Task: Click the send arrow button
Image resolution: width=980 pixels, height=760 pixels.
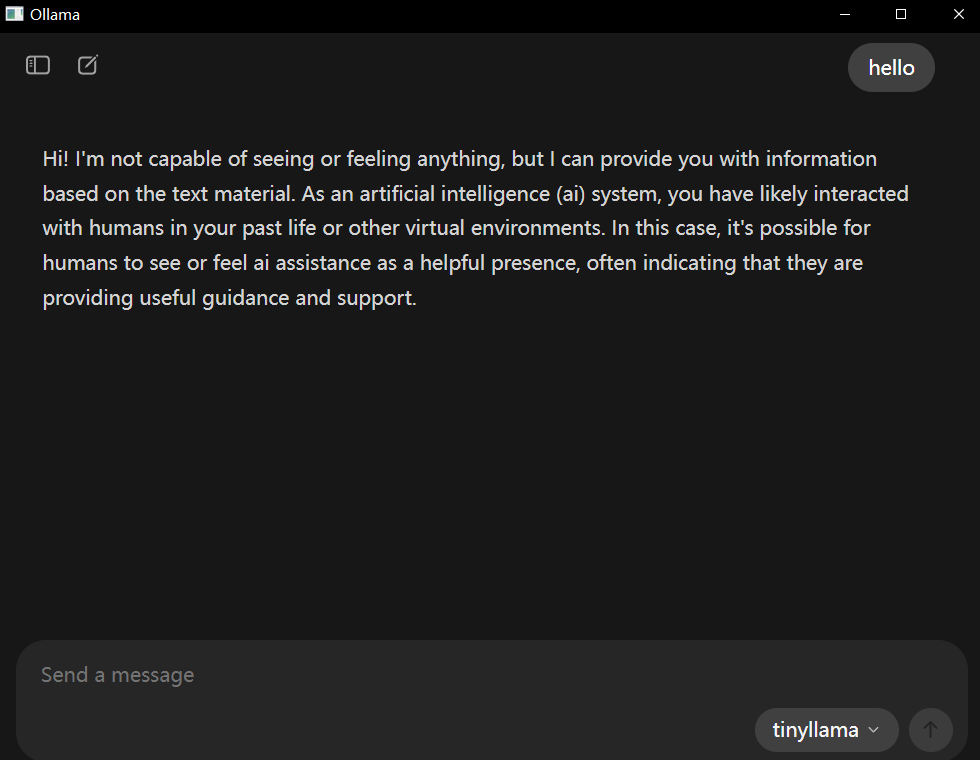Action: click(930, 729)
